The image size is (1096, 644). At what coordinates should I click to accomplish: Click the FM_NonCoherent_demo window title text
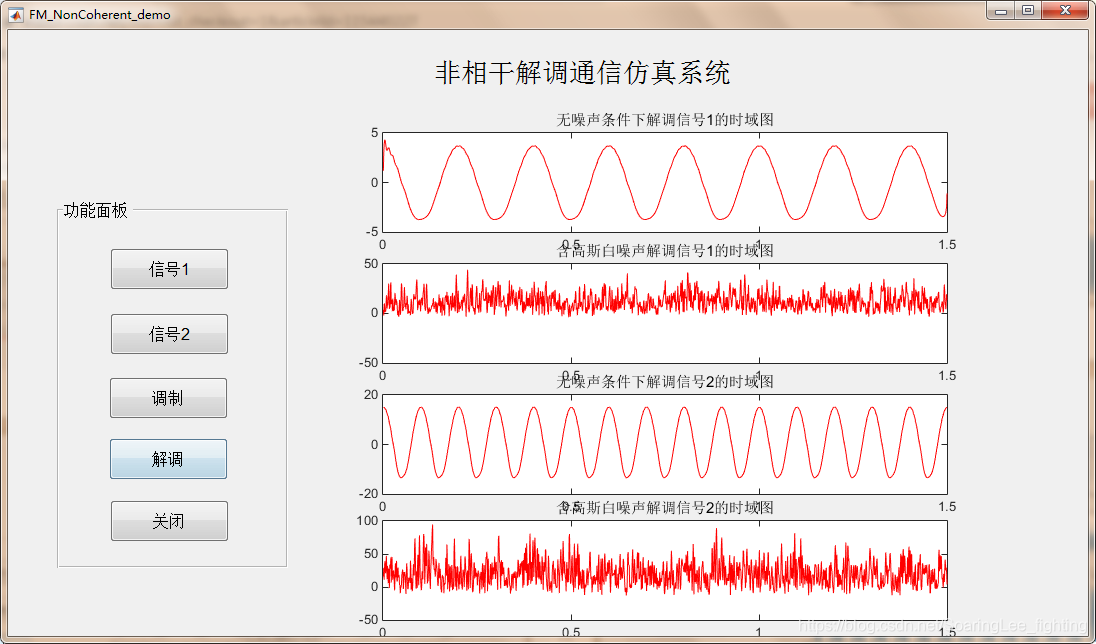(x=99, y=15)
